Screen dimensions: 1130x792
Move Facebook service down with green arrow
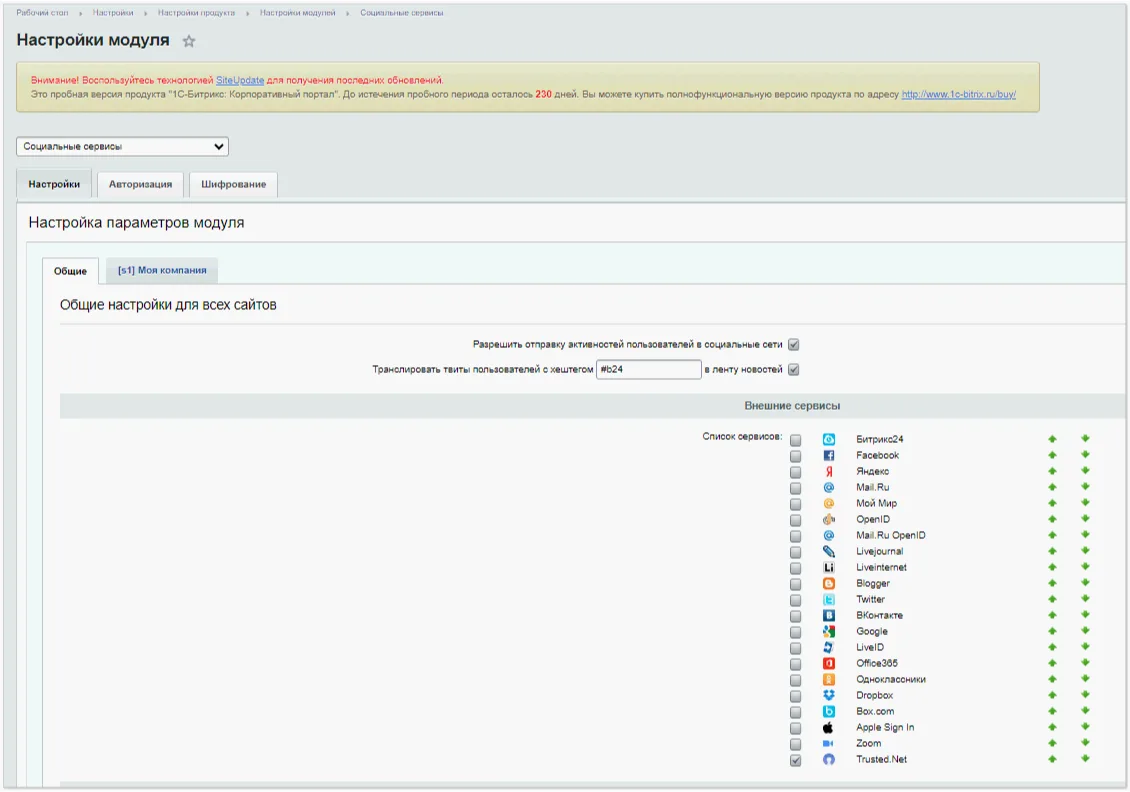pyautogui.click(x=1085, y=455)
